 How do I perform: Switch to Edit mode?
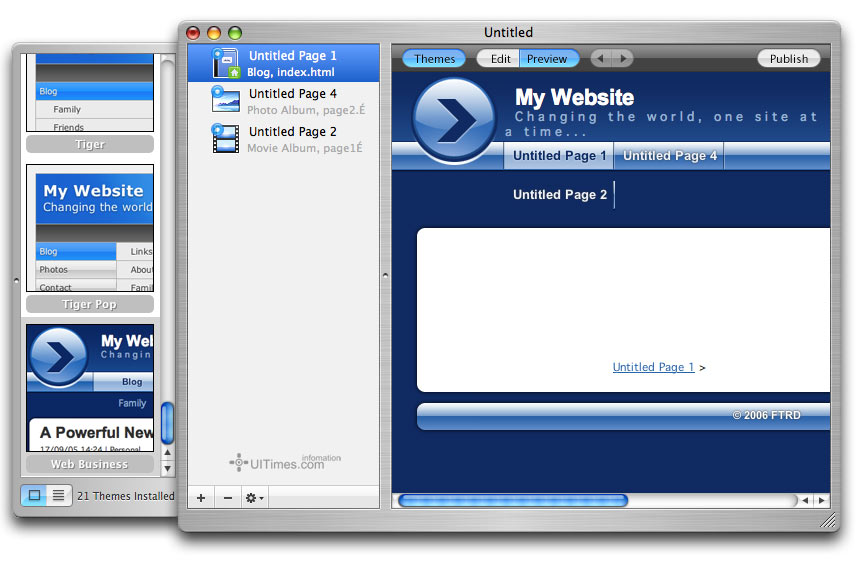[x=500, y=59]
